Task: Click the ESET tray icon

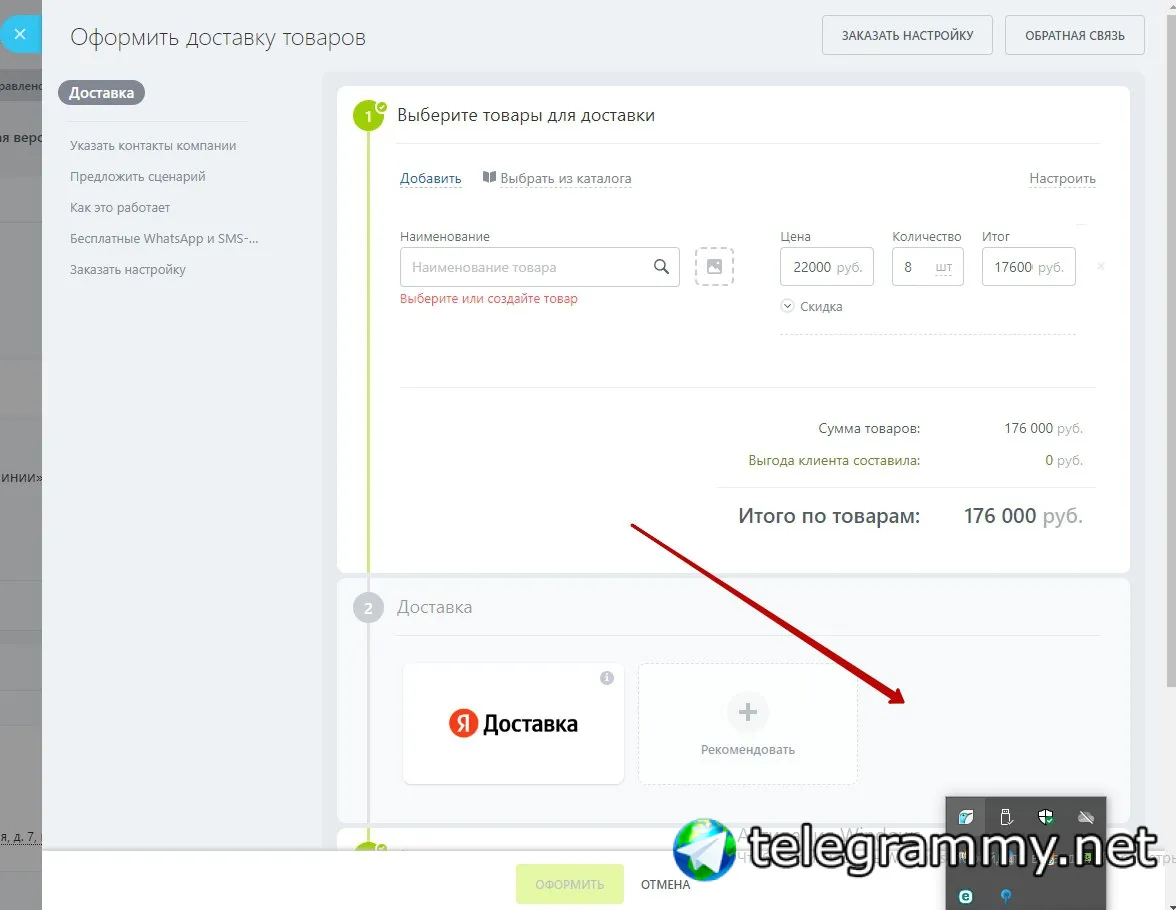Action: pyautogui.click(x=966, y=896)
